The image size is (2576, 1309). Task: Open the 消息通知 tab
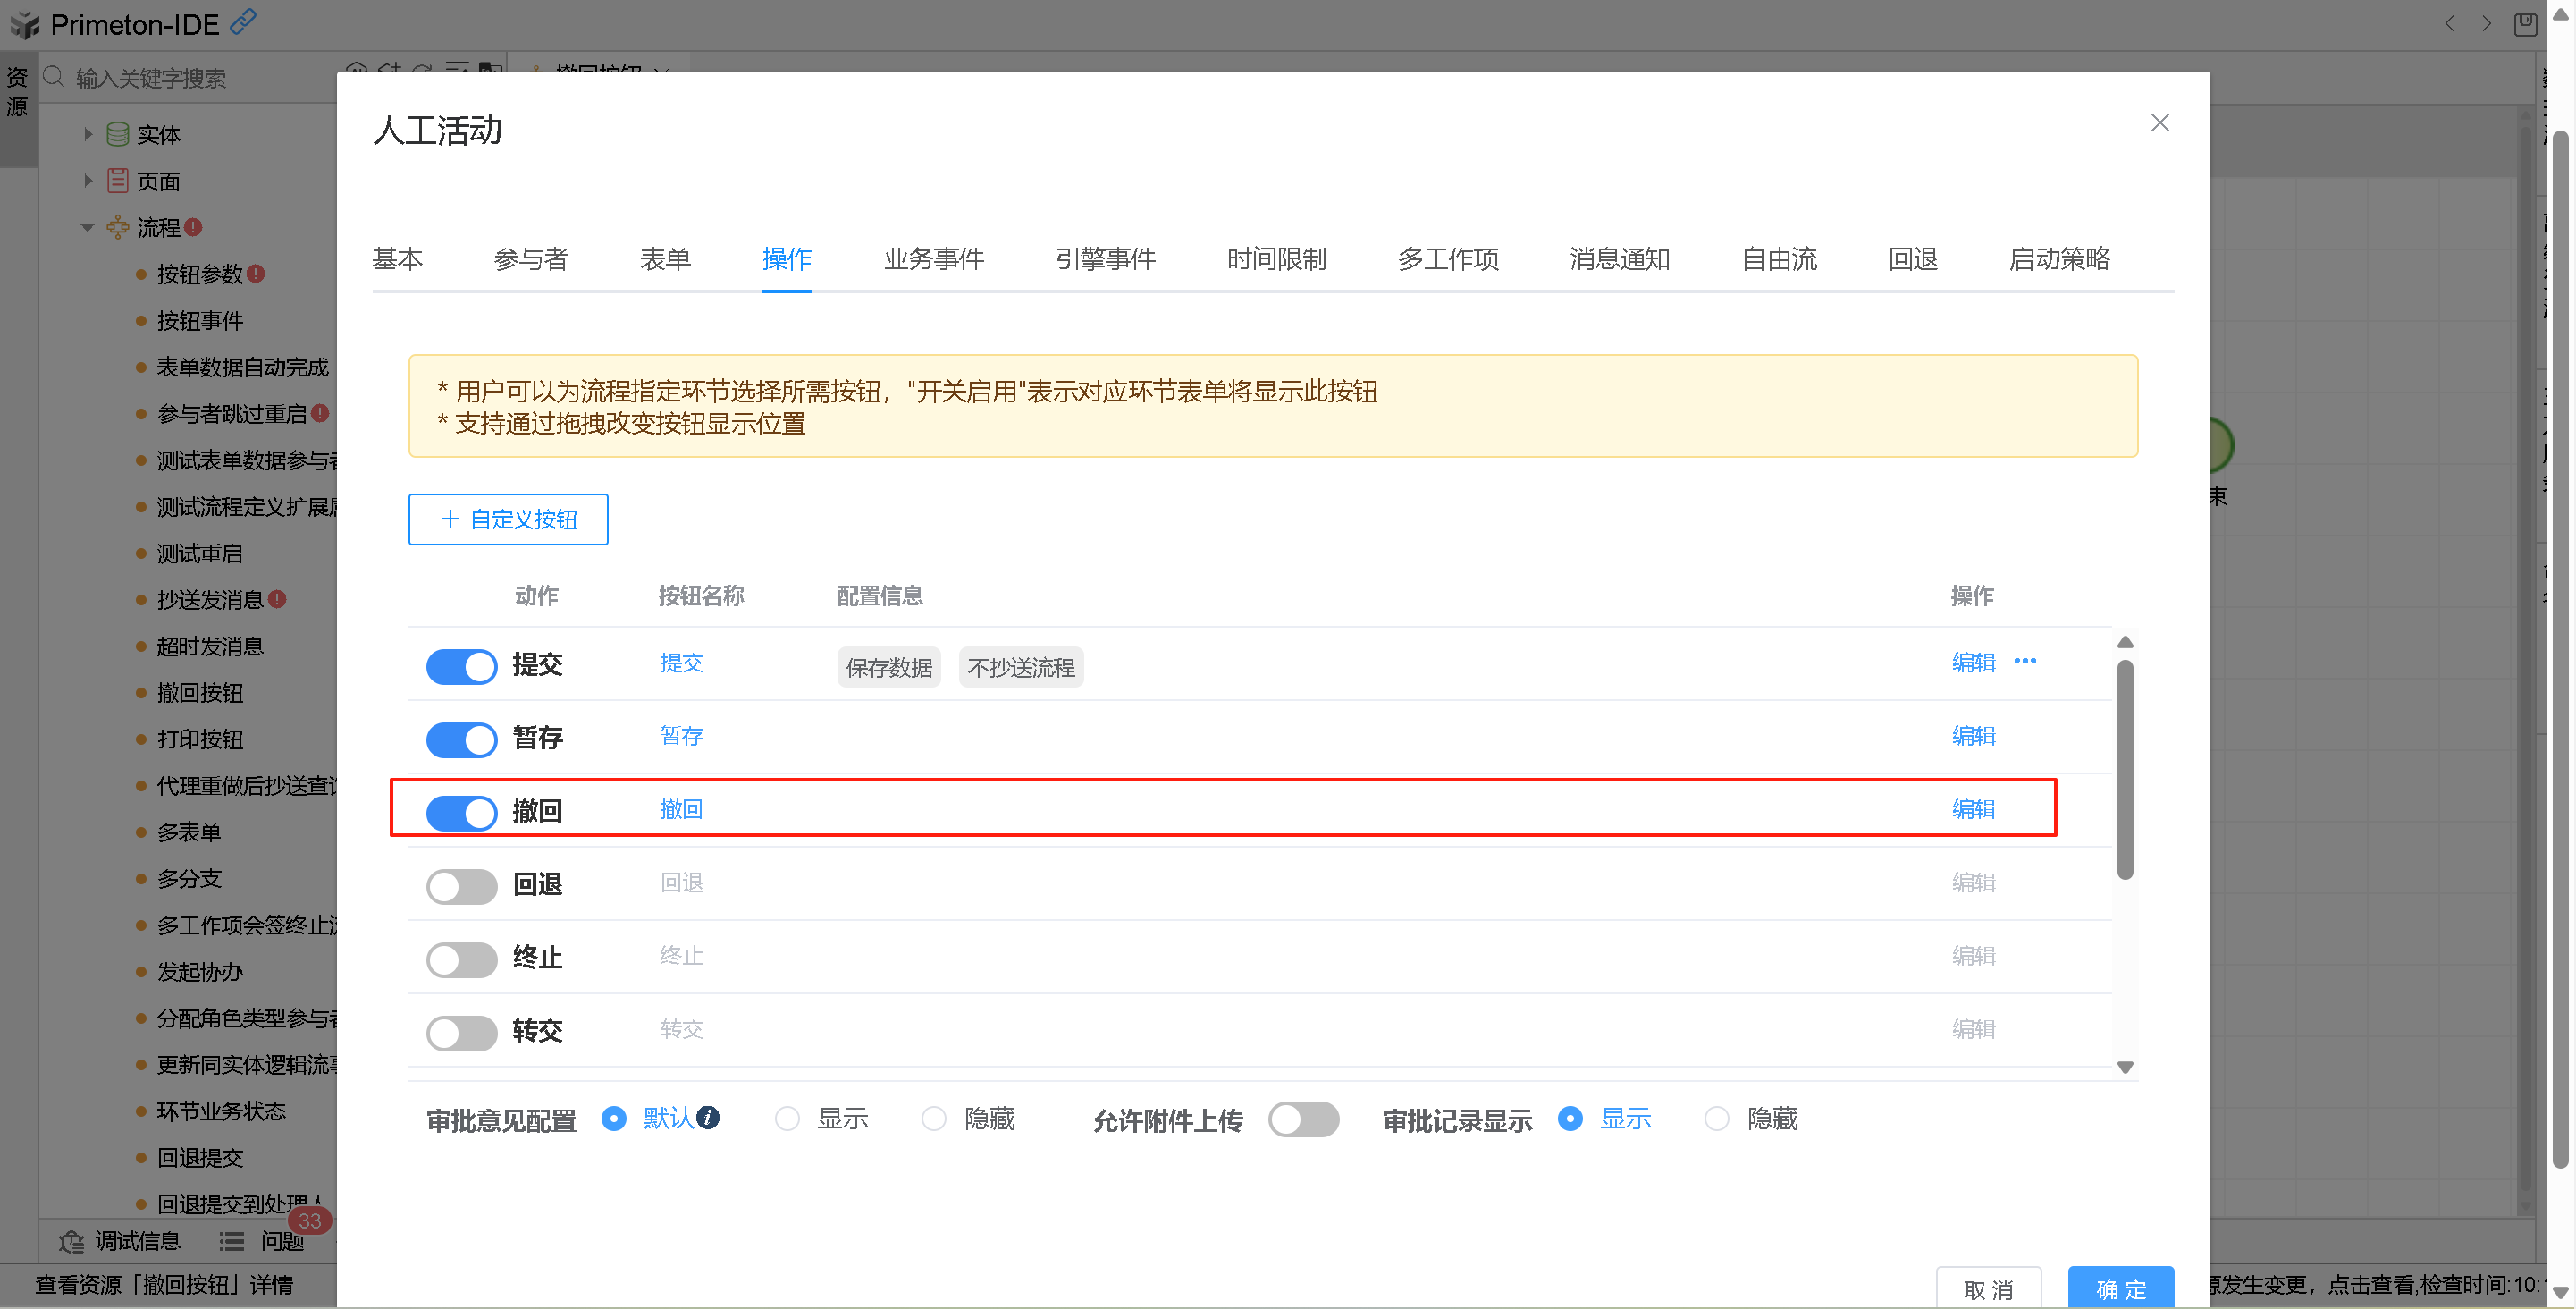pyautogui.click(x=1618, y=259)
